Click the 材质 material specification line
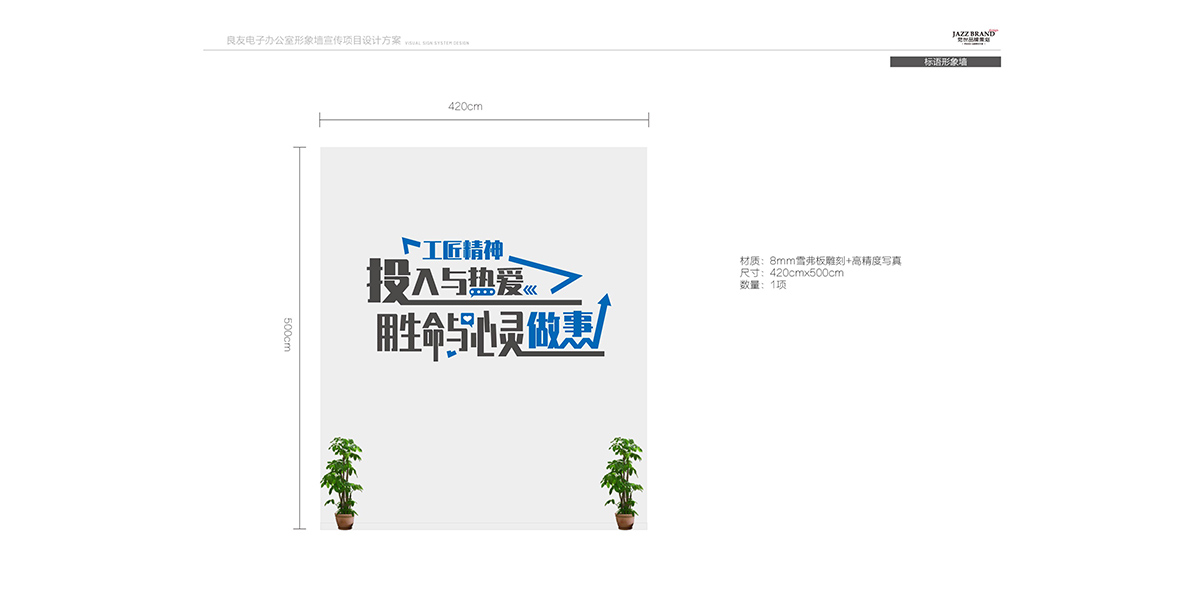1200x600 pixels. (820, 261)
